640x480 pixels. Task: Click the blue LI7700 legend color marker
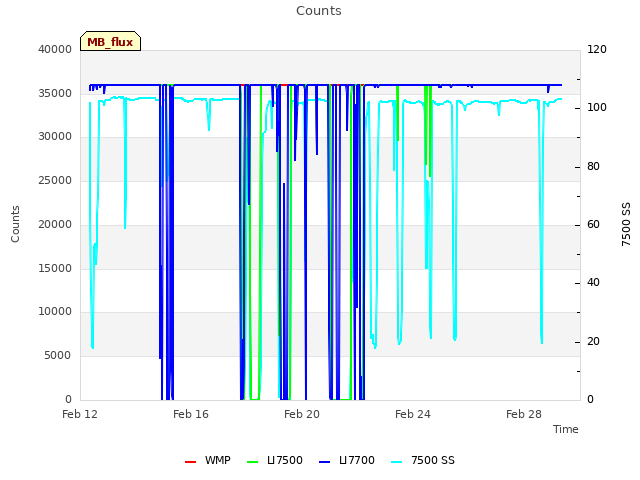[x=324, y=462]
